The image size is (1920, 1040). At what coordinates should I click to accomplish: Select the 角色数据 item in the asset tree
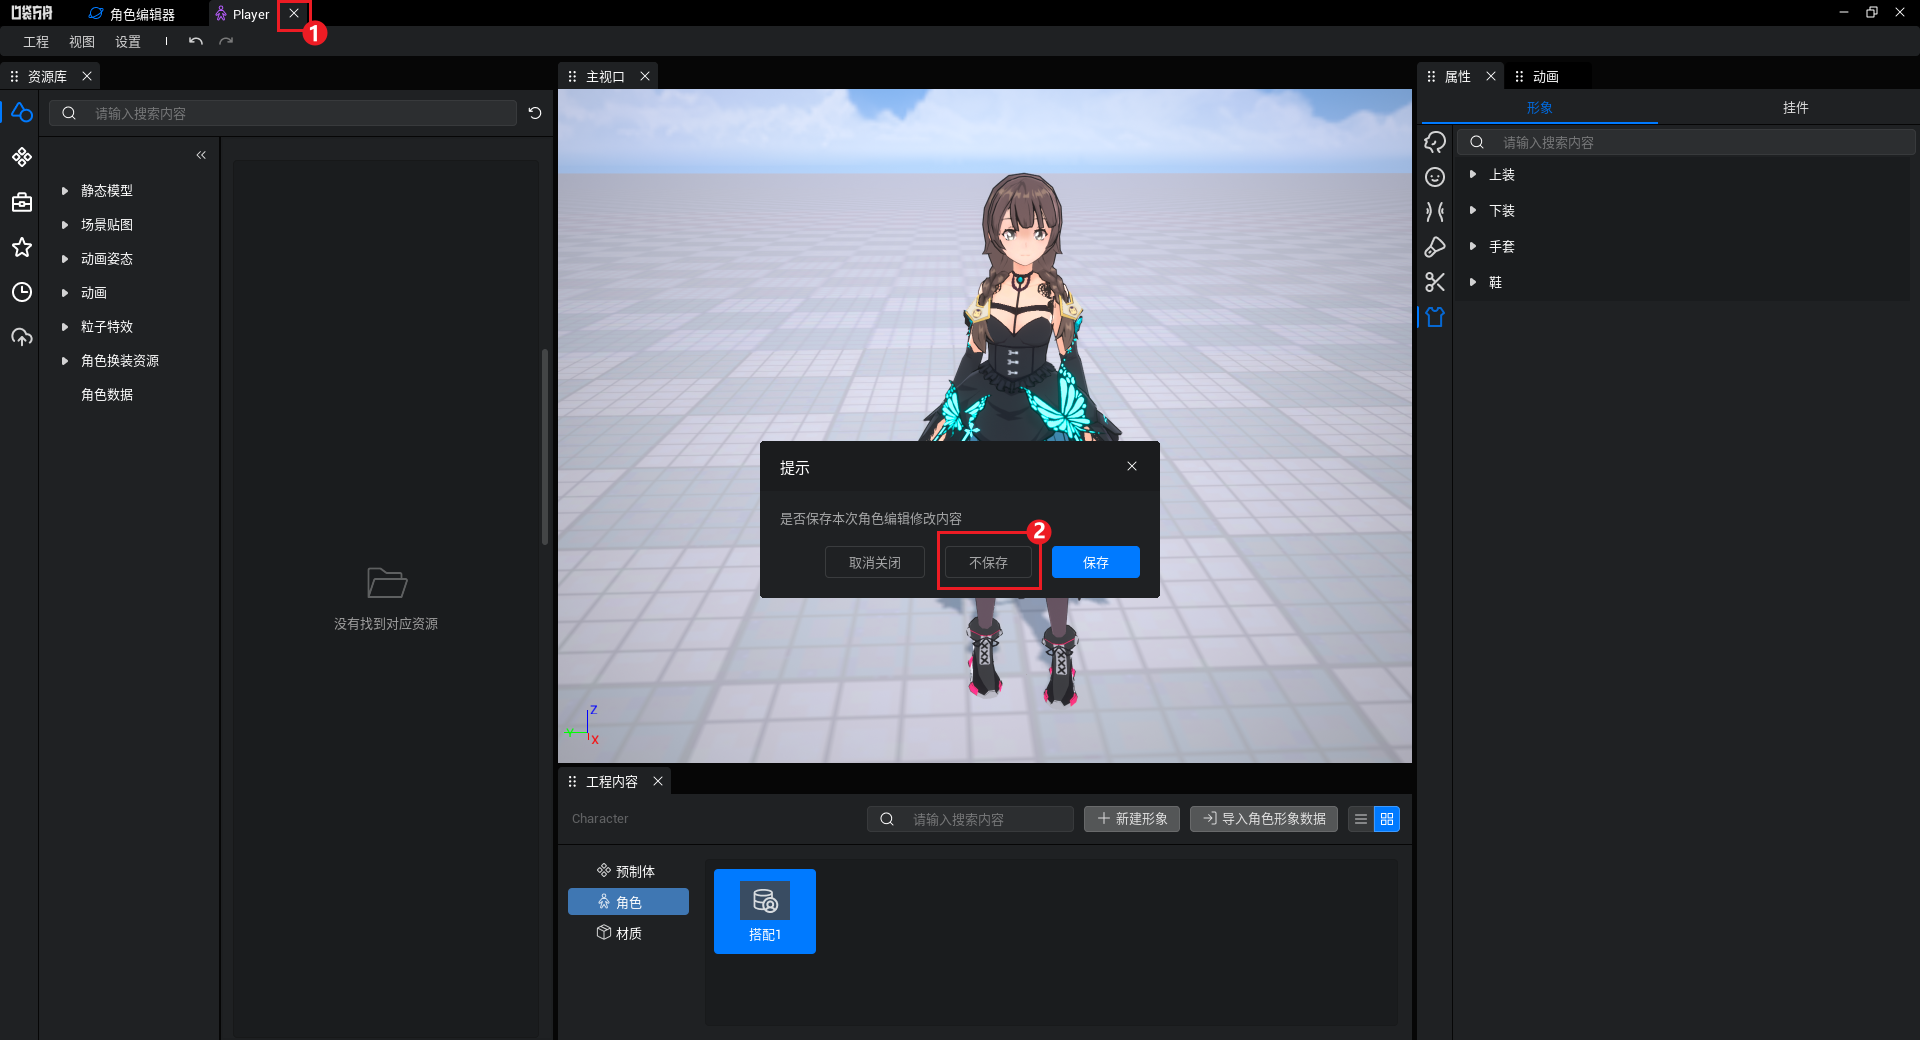click(107, 395)
